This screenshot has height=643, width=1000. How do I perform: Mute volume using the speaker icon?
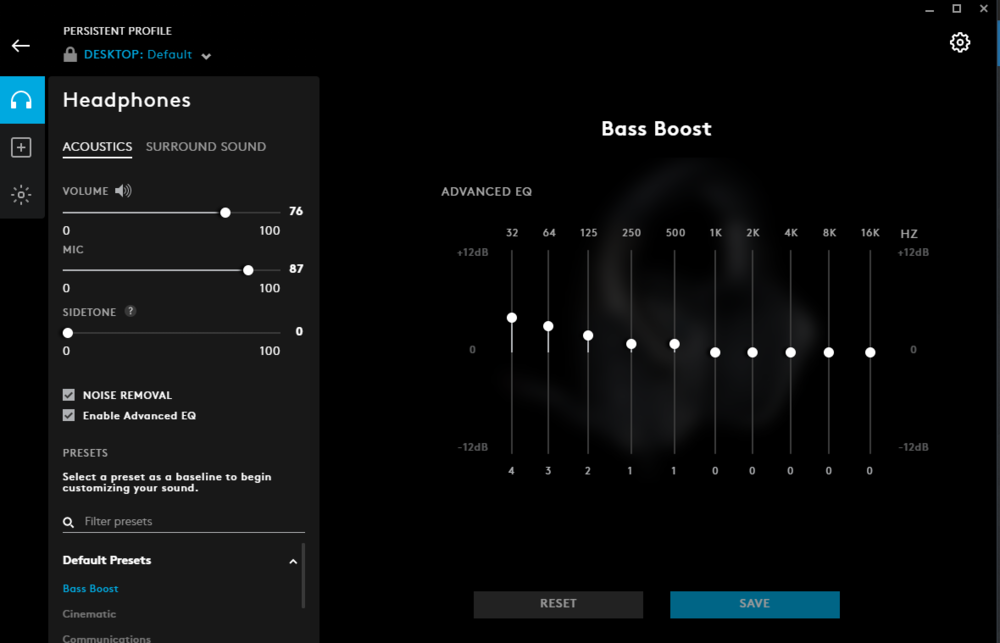[x=123, y=191]
